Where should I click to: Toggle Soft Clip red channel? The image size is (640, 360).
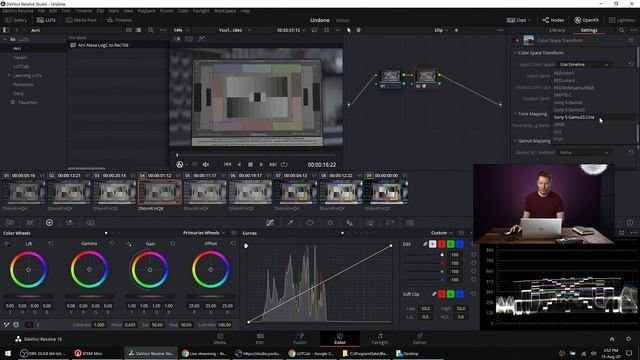coord(442,294)
